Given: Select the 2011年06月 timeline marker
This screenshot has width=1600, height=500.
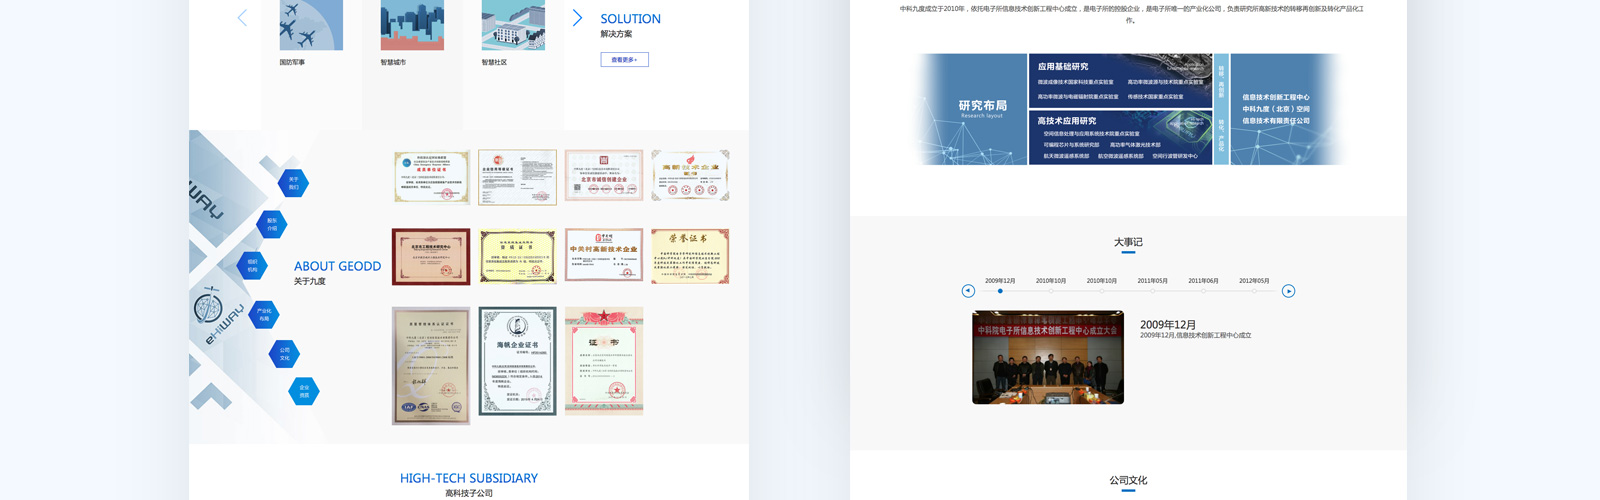Looking at the screenshot, I should pos(1203,291).
